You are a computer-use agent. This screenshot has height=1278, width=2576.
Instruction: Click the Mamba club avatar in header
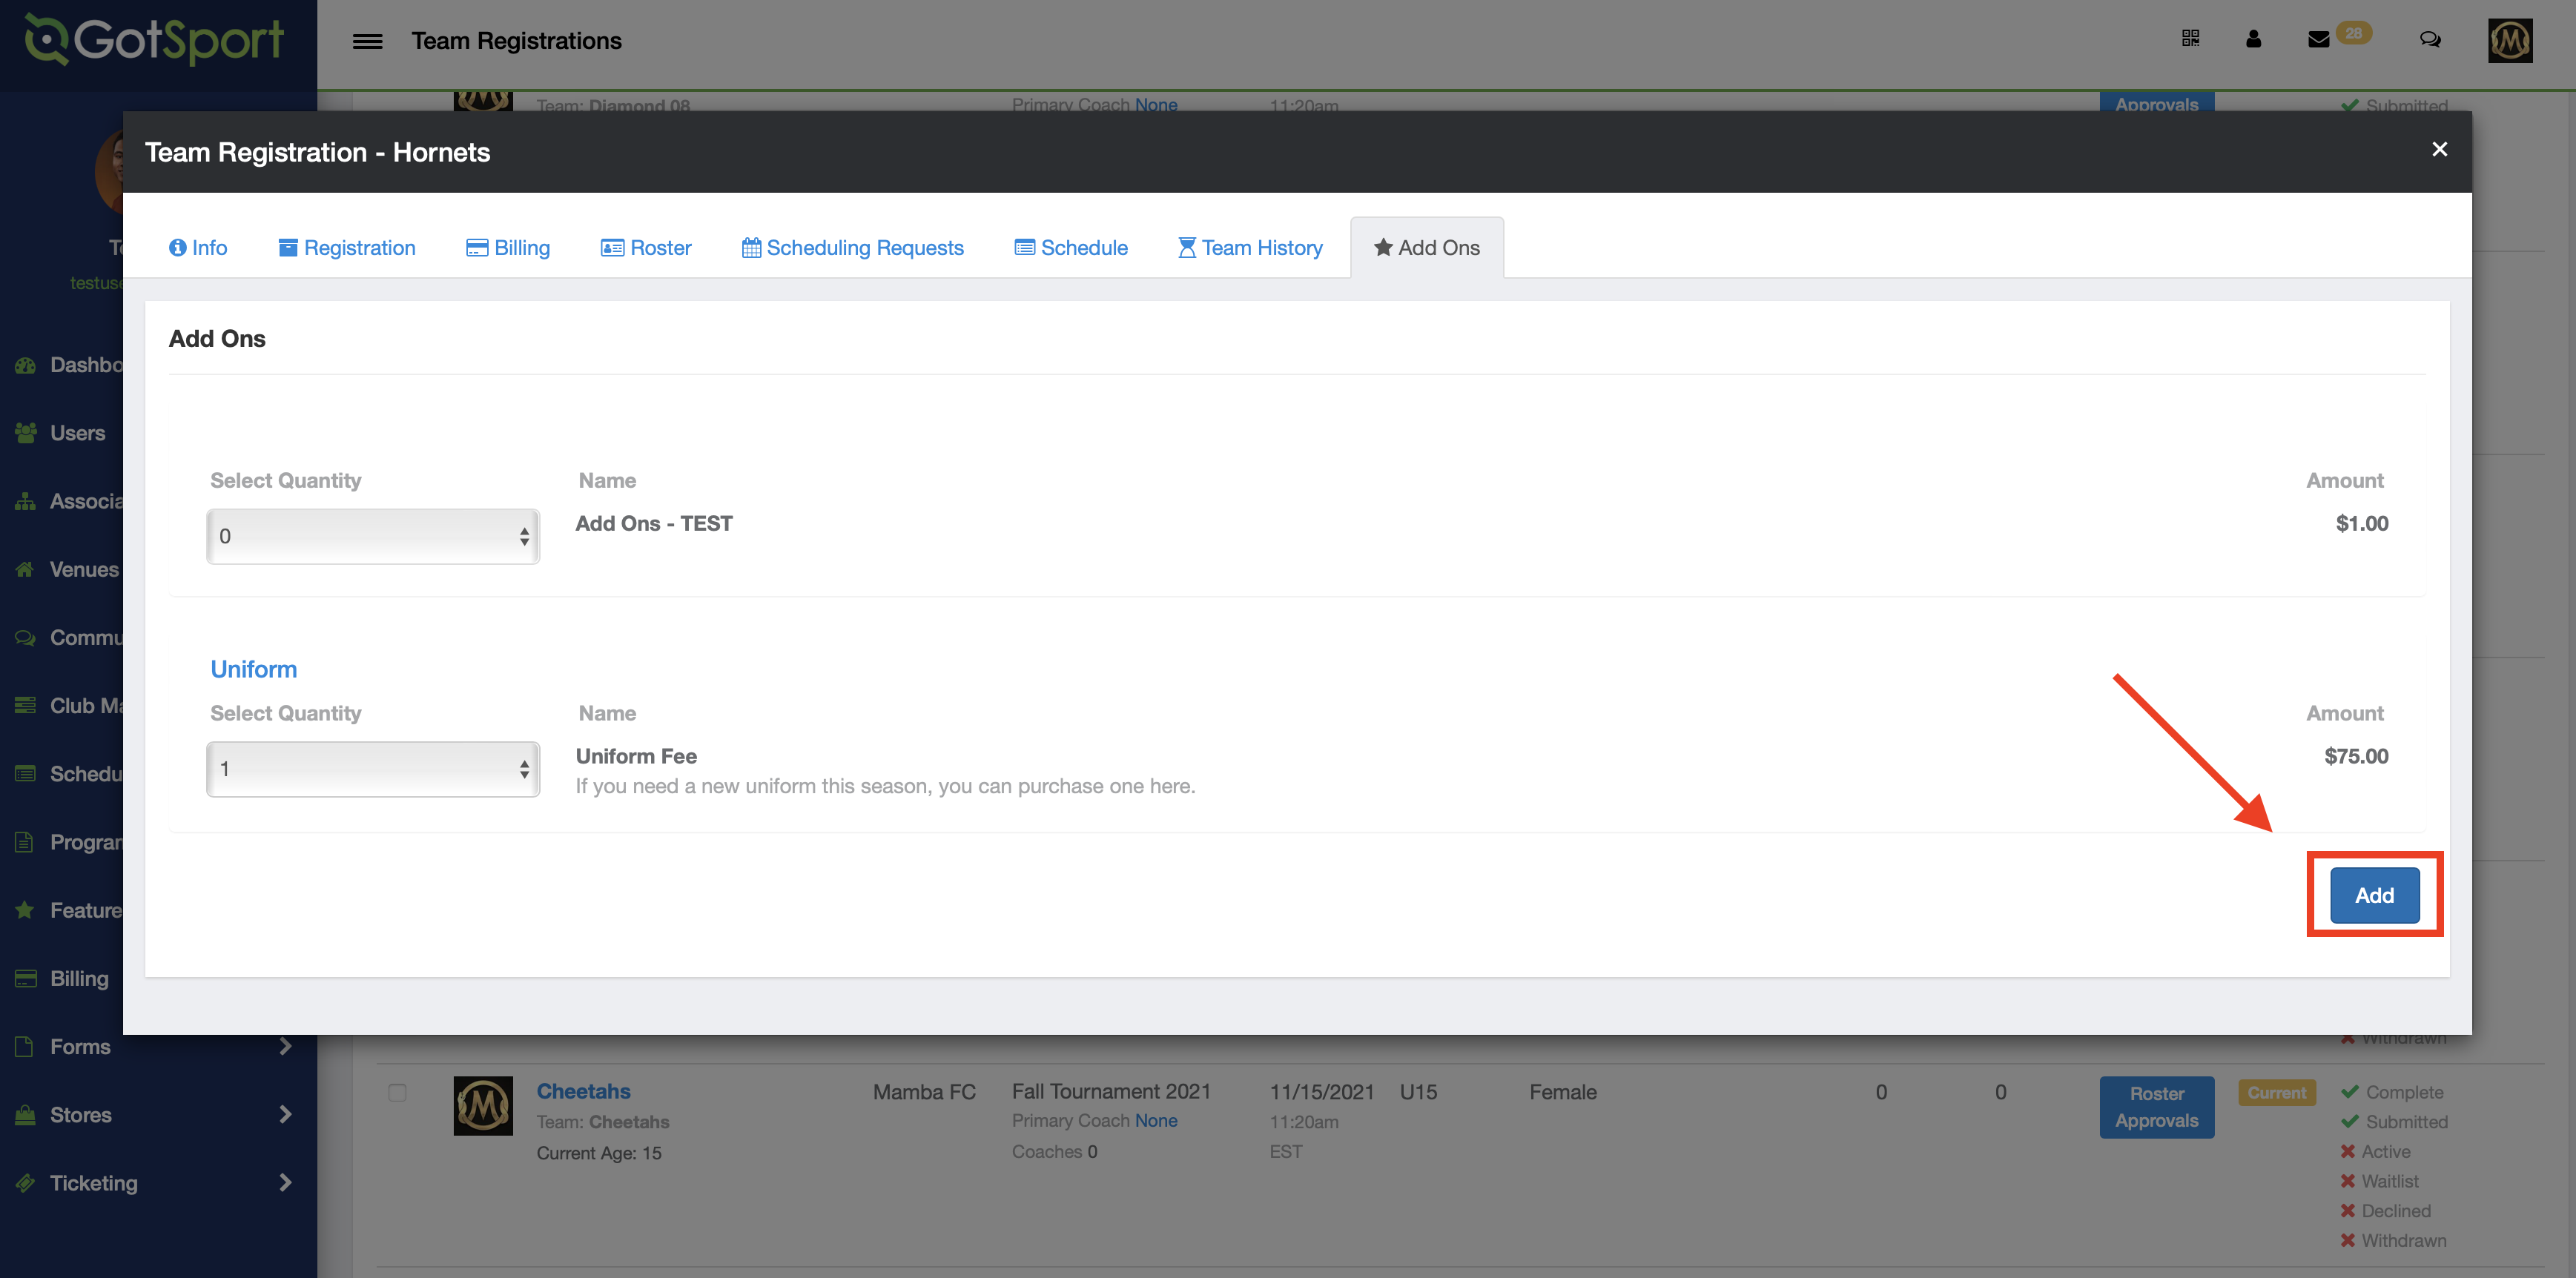[x=2510, y=41]
